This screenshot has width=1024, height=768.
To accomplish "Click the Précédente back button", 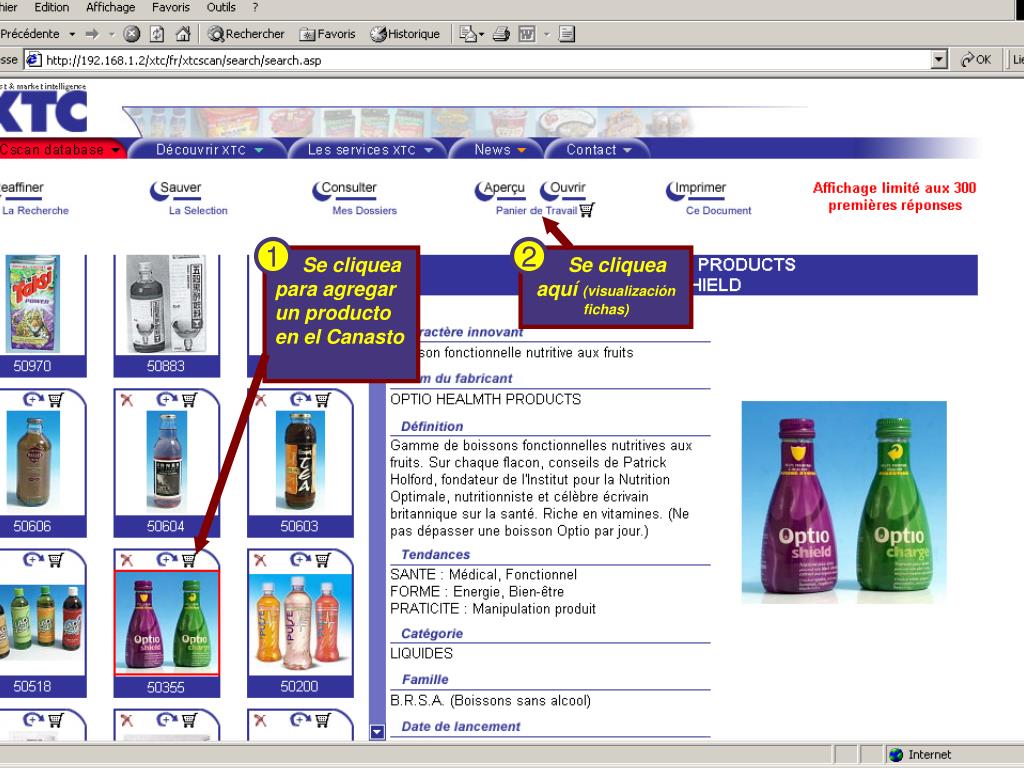I will (30, 34).
